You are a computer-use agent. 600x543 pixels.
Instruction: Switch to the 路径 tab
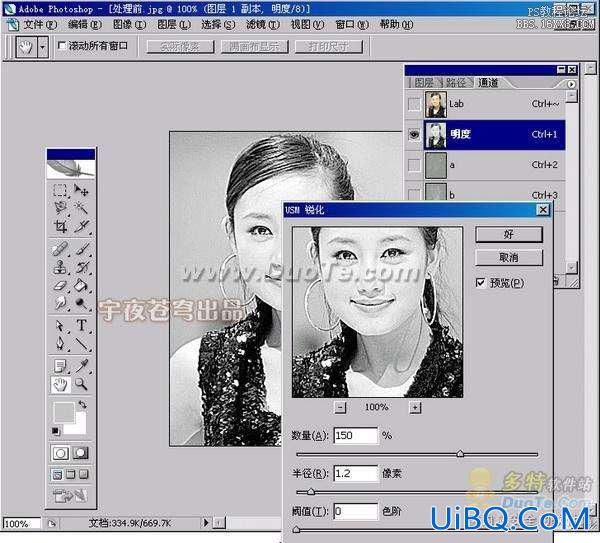456,82
